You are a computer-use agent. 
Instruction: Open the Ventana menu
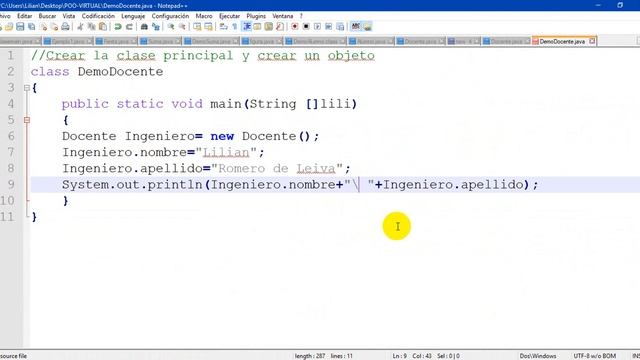[282, 16]
